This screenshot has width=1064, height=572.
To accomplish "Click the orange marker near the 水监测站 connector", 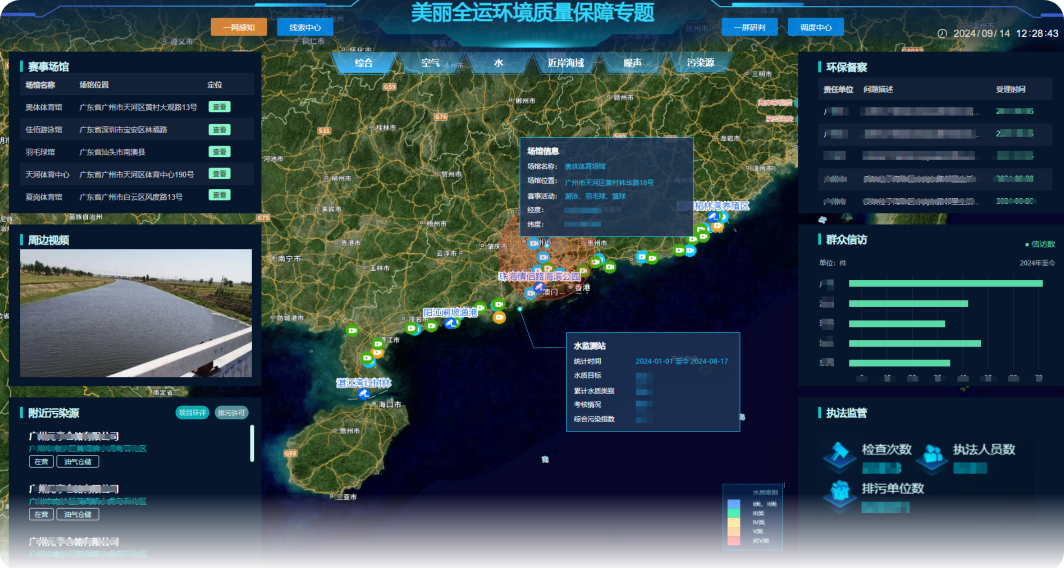I will pyautogui.click(x=499, y=317).
